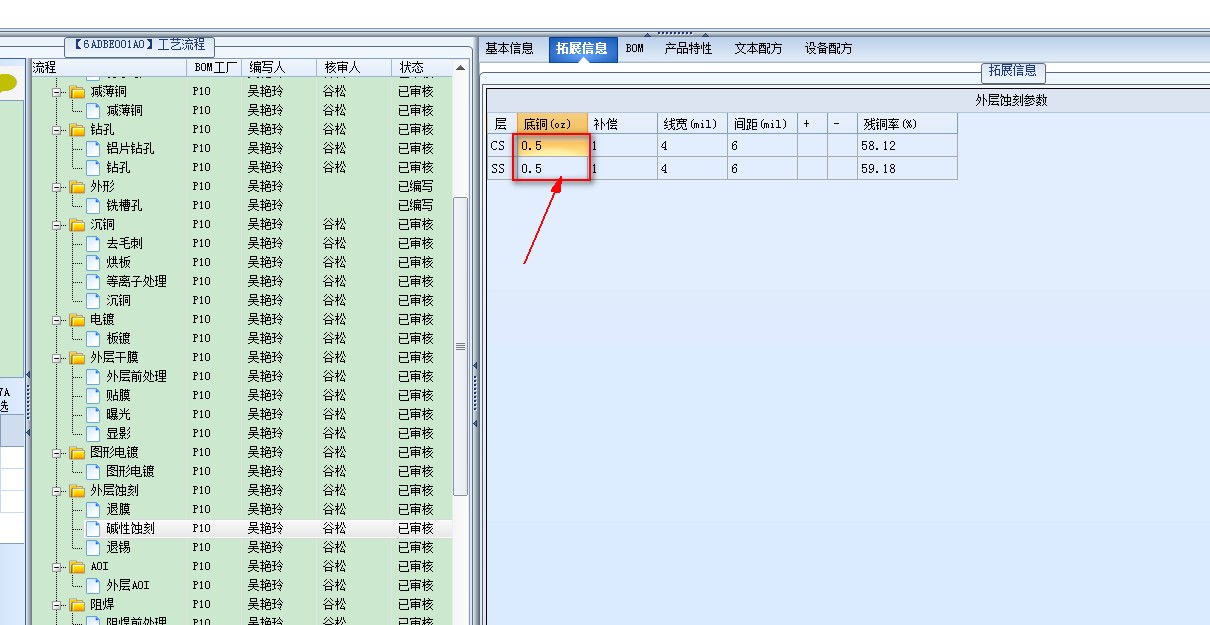
Task: Click the document icon of 显影
Action: click(x=94, y=433)
